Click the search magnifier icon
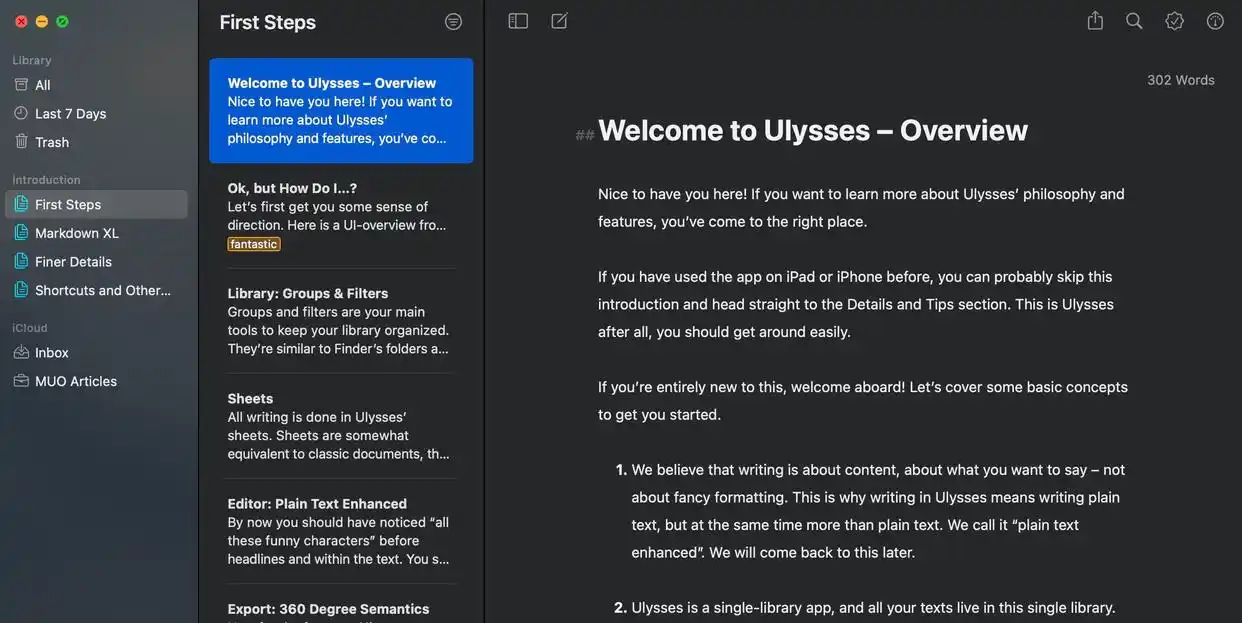 pyautogui.click(x=1134, y=21)
